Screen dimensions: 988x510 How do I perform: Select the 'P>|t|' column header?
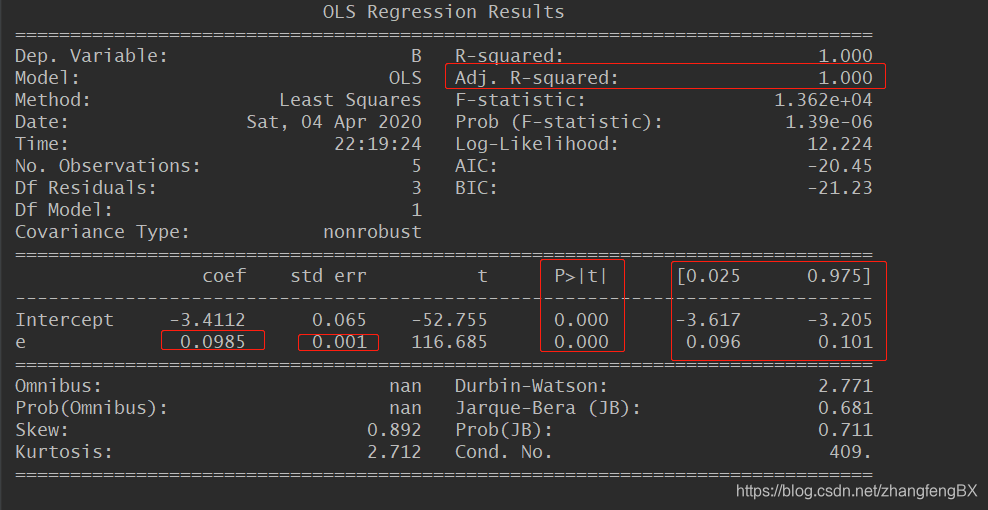582,276
